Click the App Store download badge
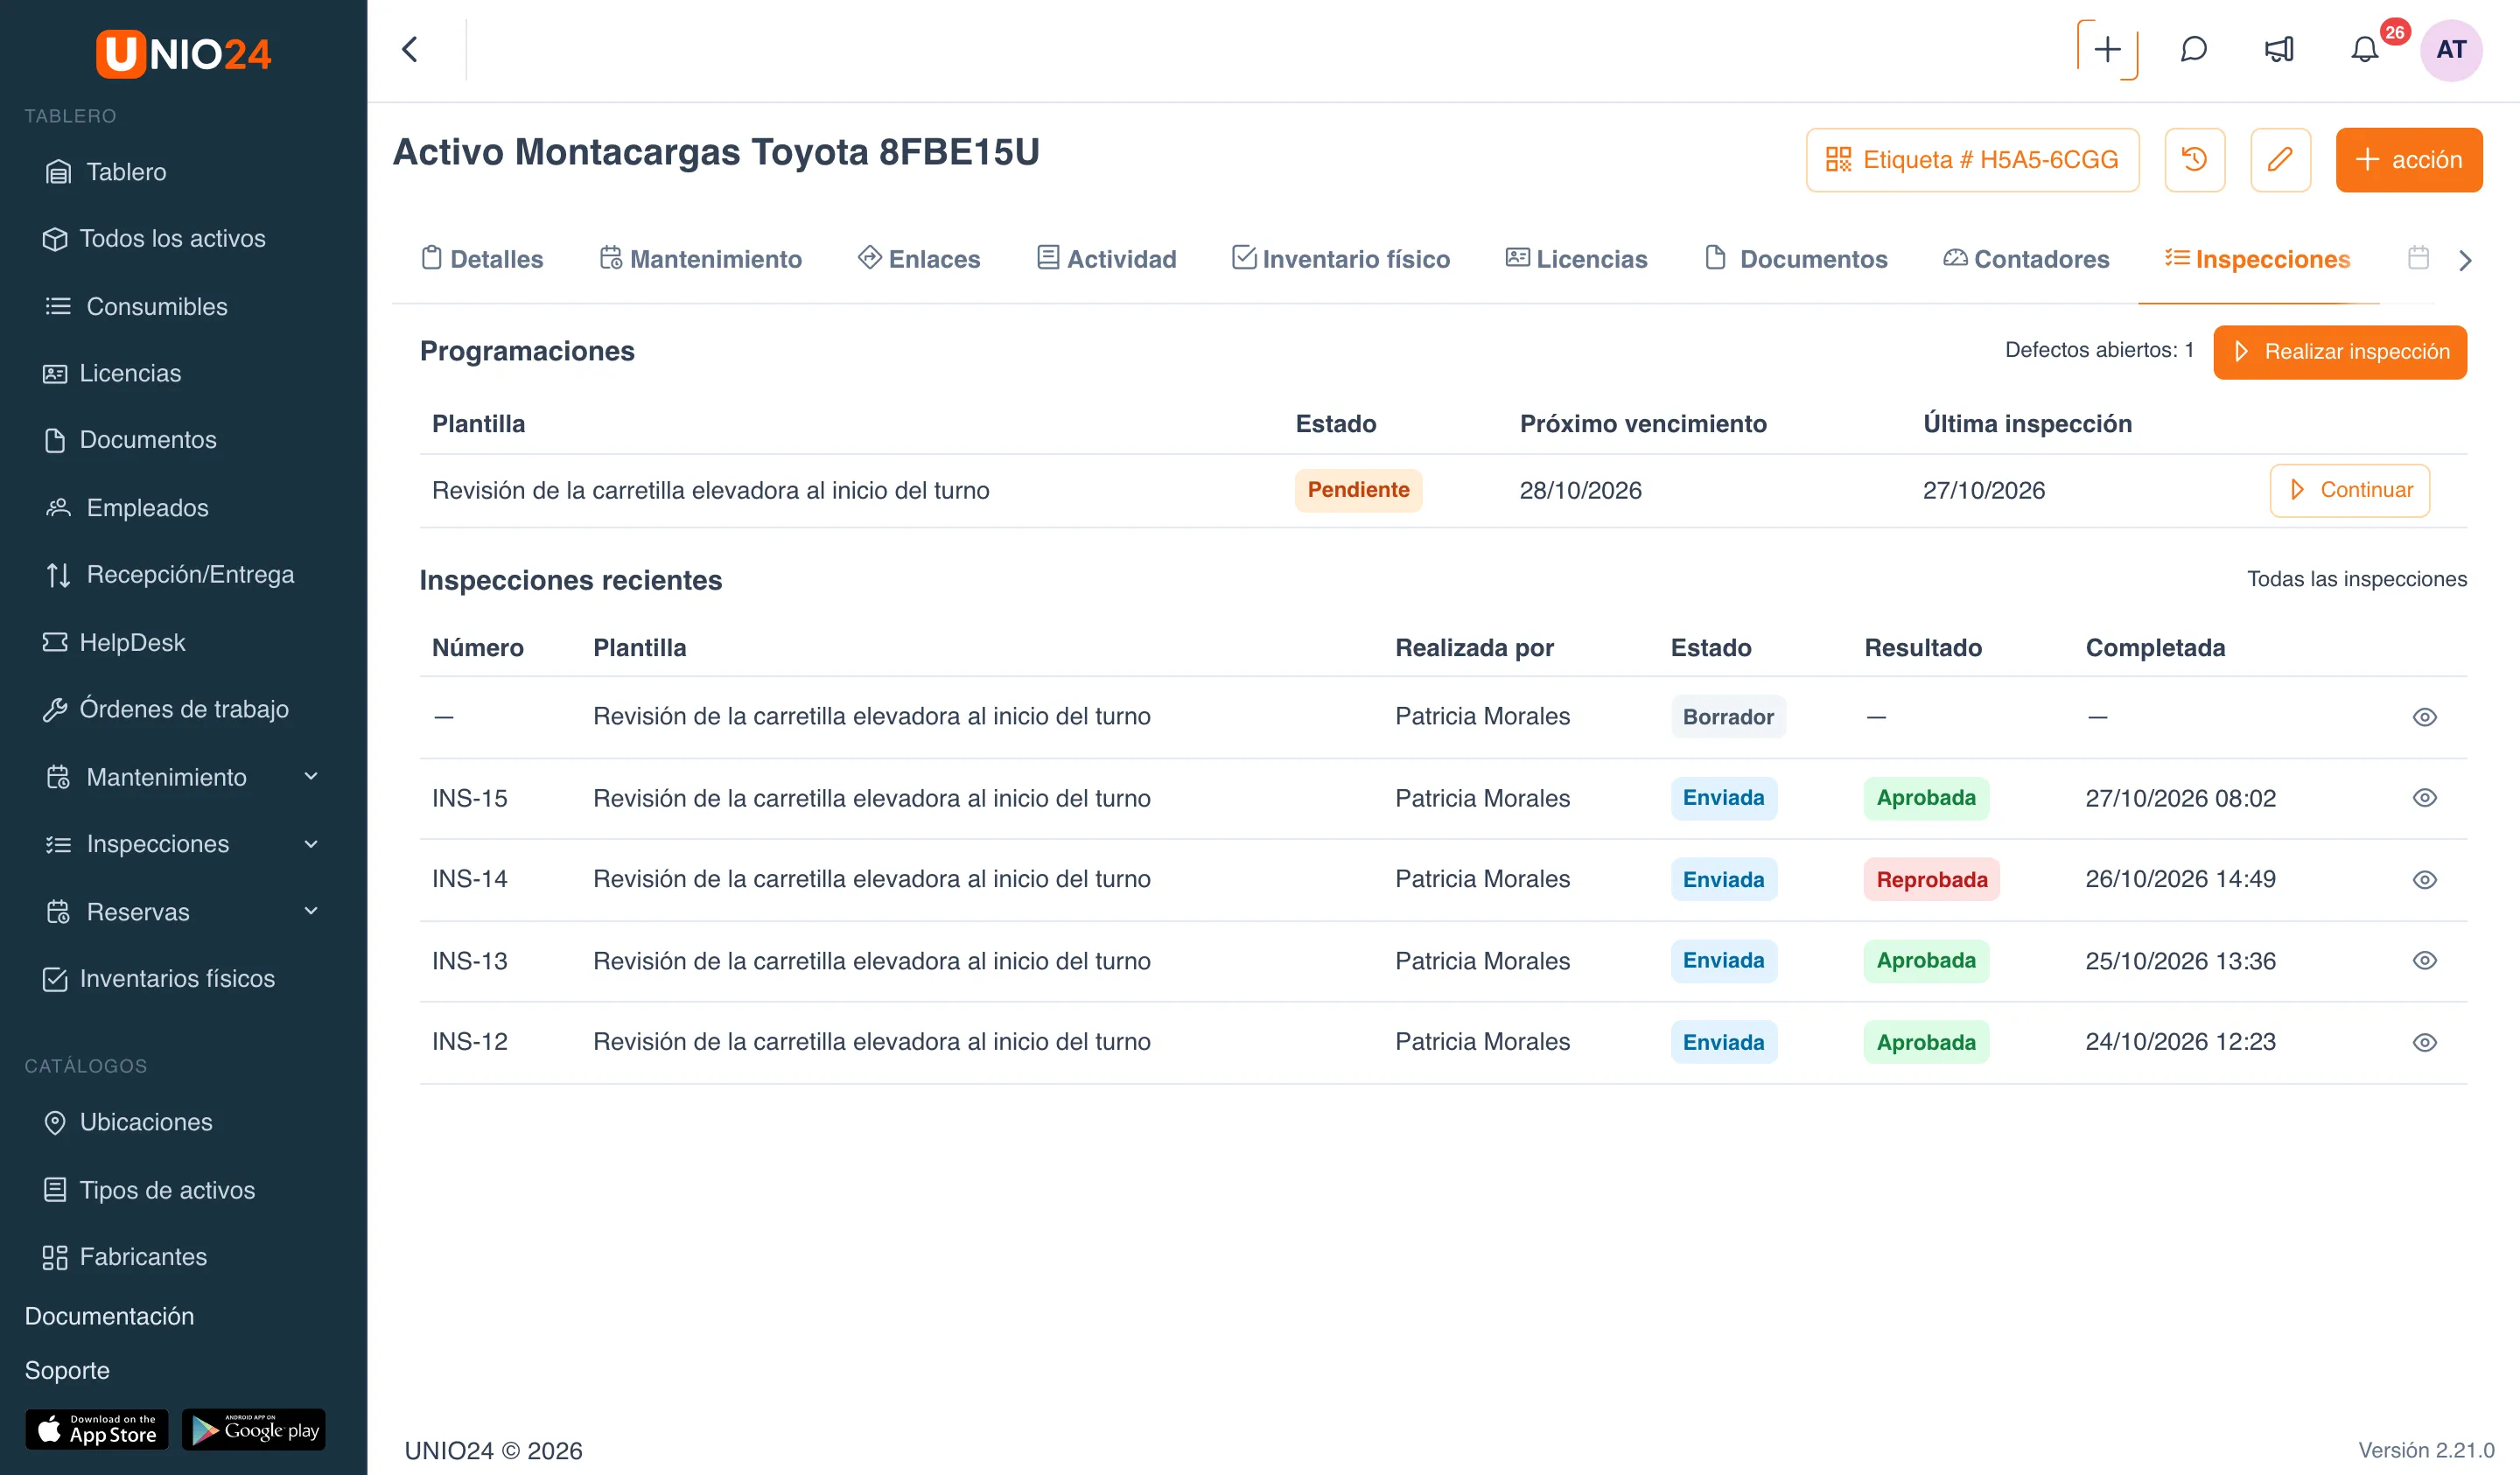 pyautogui.click(x=96, y=1429)
